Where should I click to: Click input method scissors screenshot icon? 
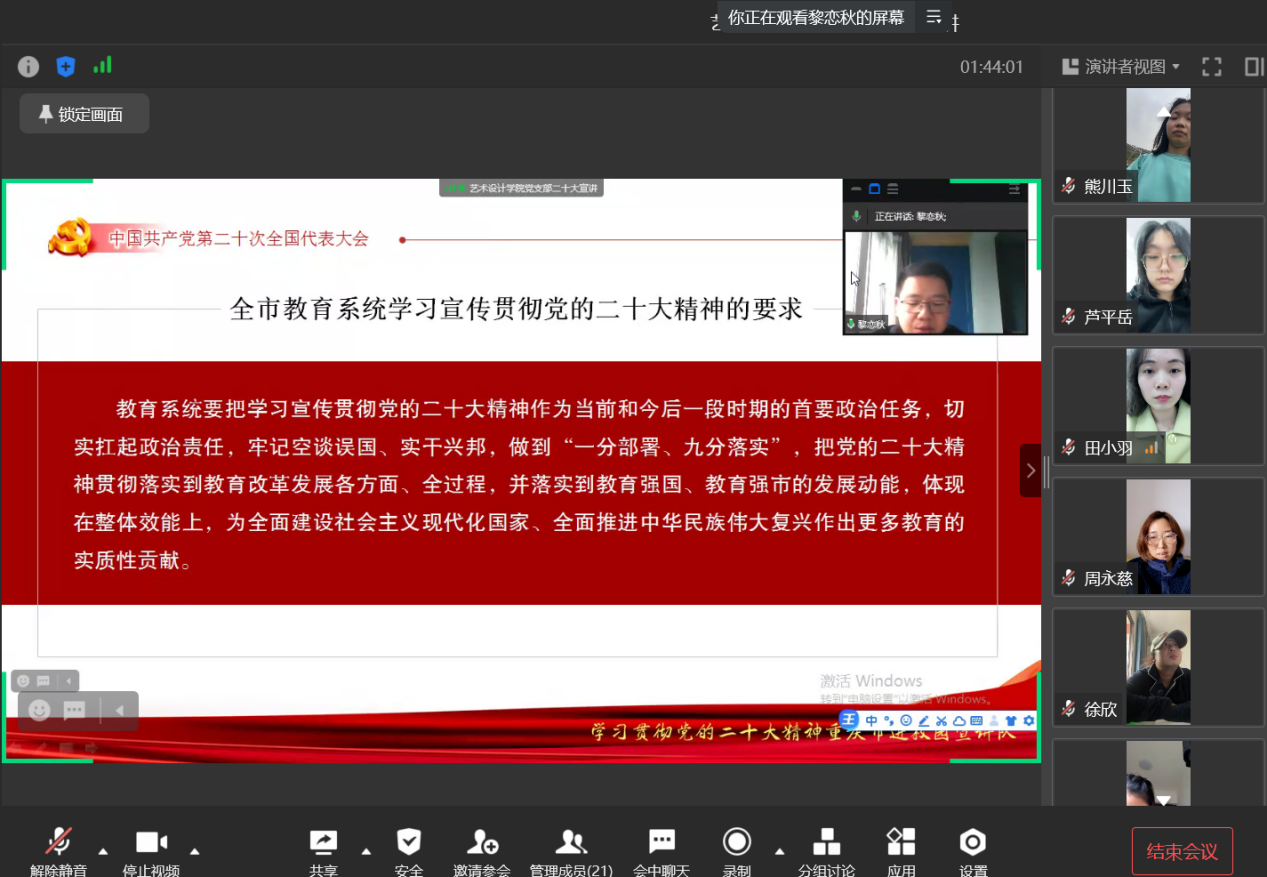(x=941, y=721)
